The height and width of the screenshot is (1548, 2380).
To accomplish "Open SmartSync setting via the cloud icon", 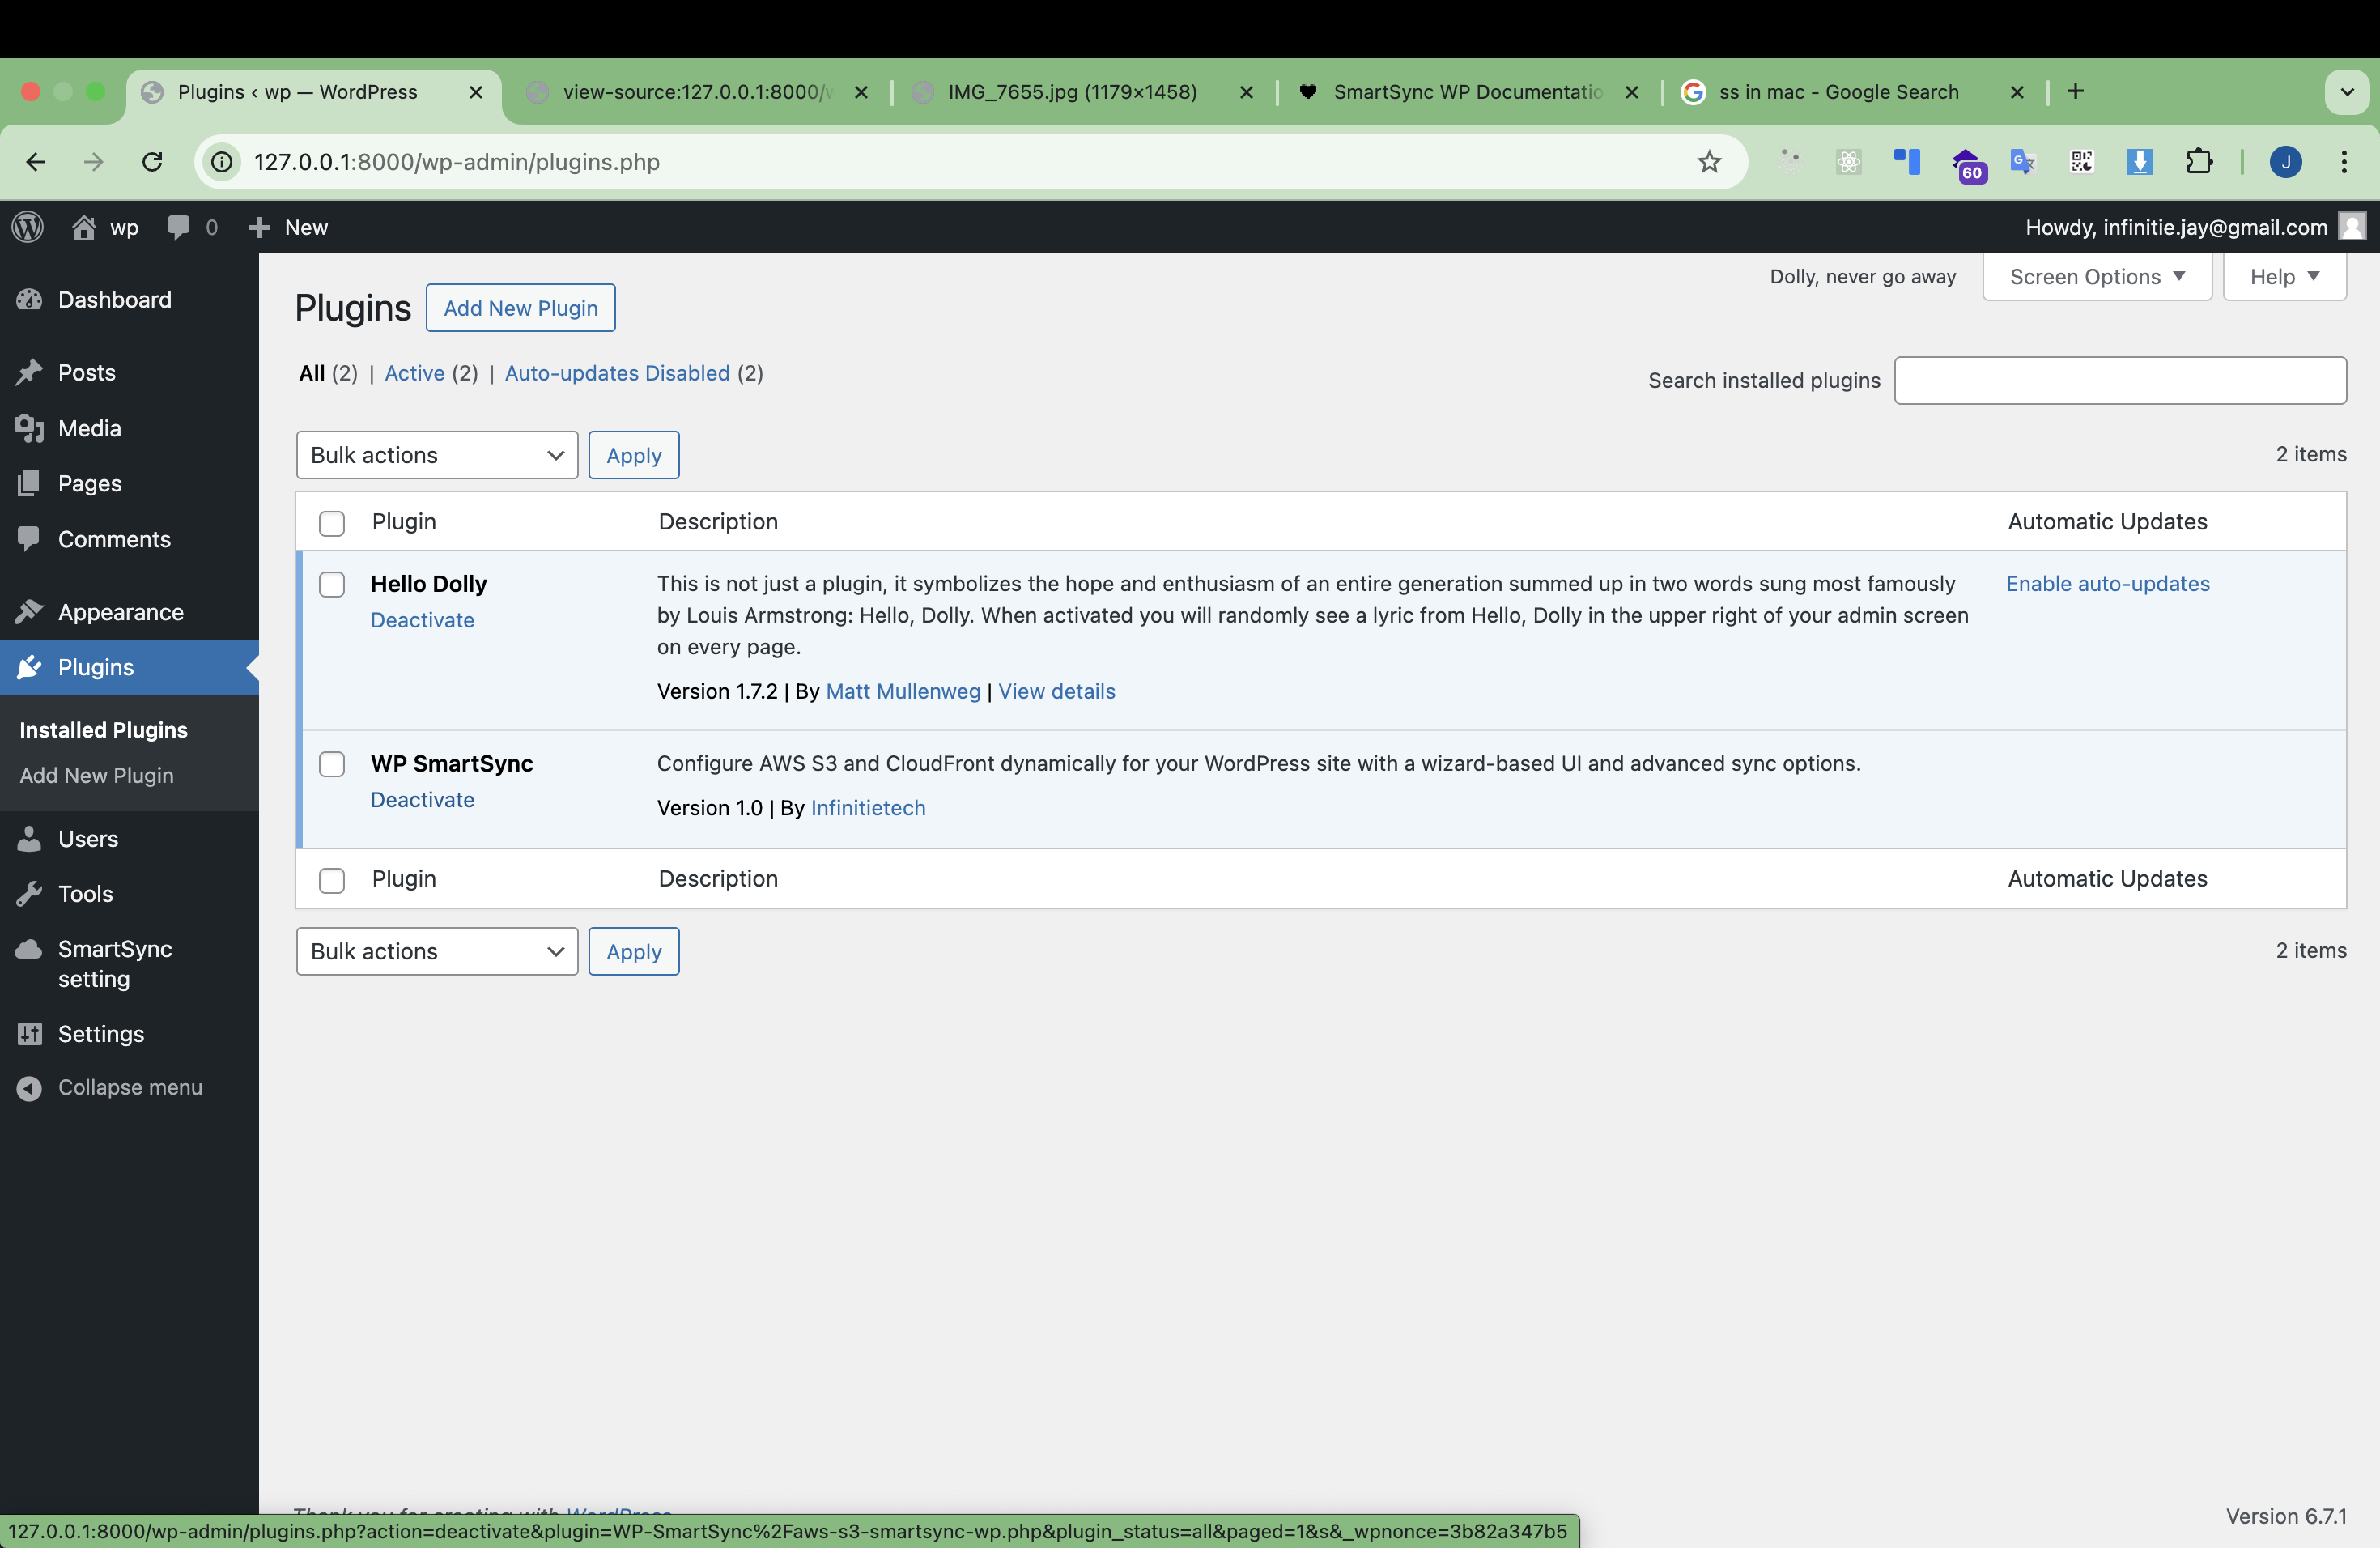I will (x=31, y=948).
